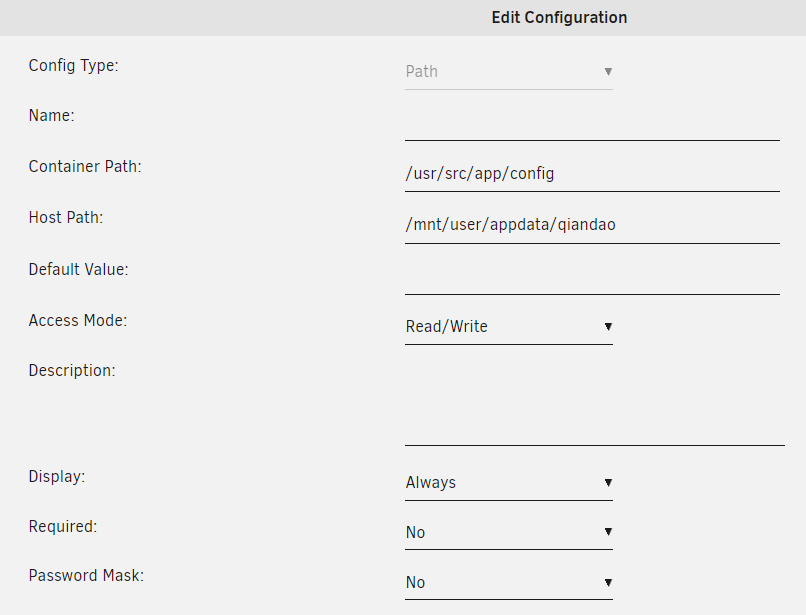Click the Name label text

(52, 116)
